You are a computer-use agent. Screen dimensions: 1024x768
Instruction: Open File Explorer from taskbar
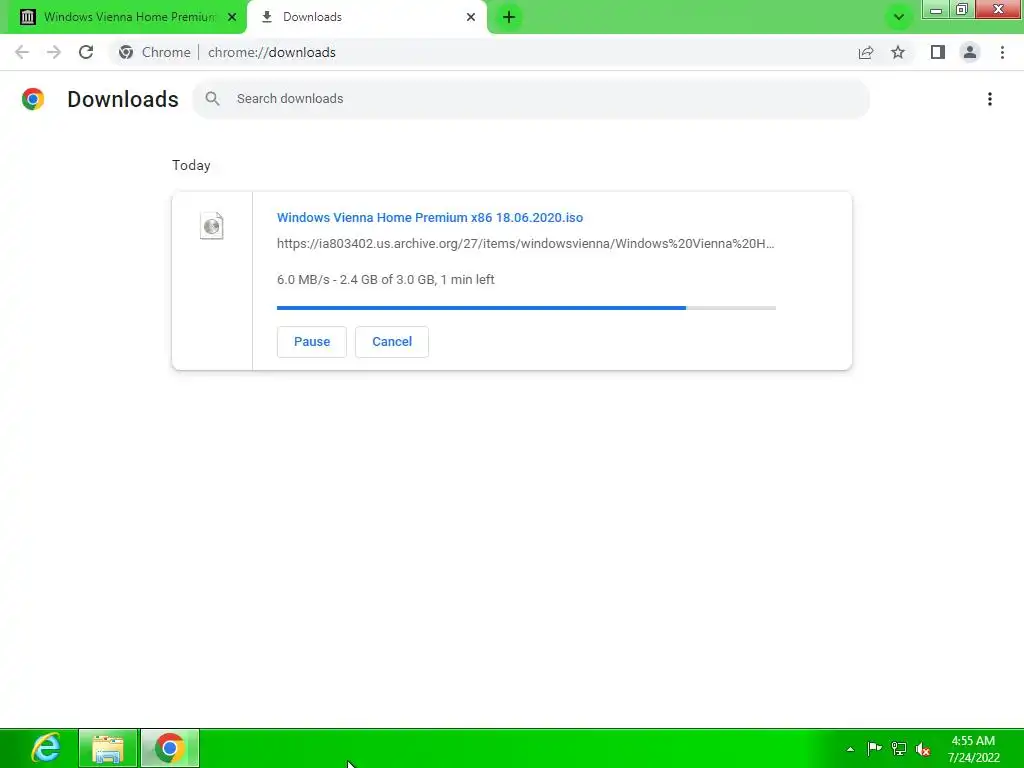tap(108, 748)
